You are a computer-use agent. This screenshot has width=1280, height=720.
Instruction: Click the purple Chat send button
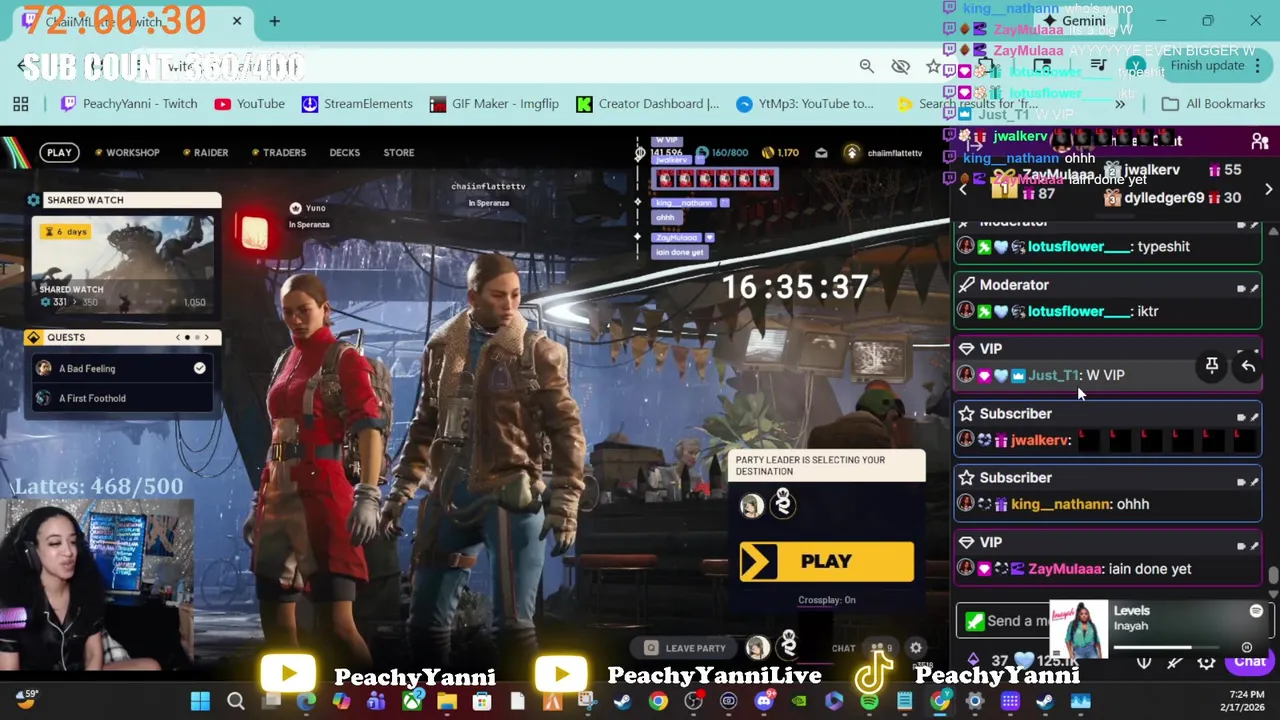pos(1249,662)
